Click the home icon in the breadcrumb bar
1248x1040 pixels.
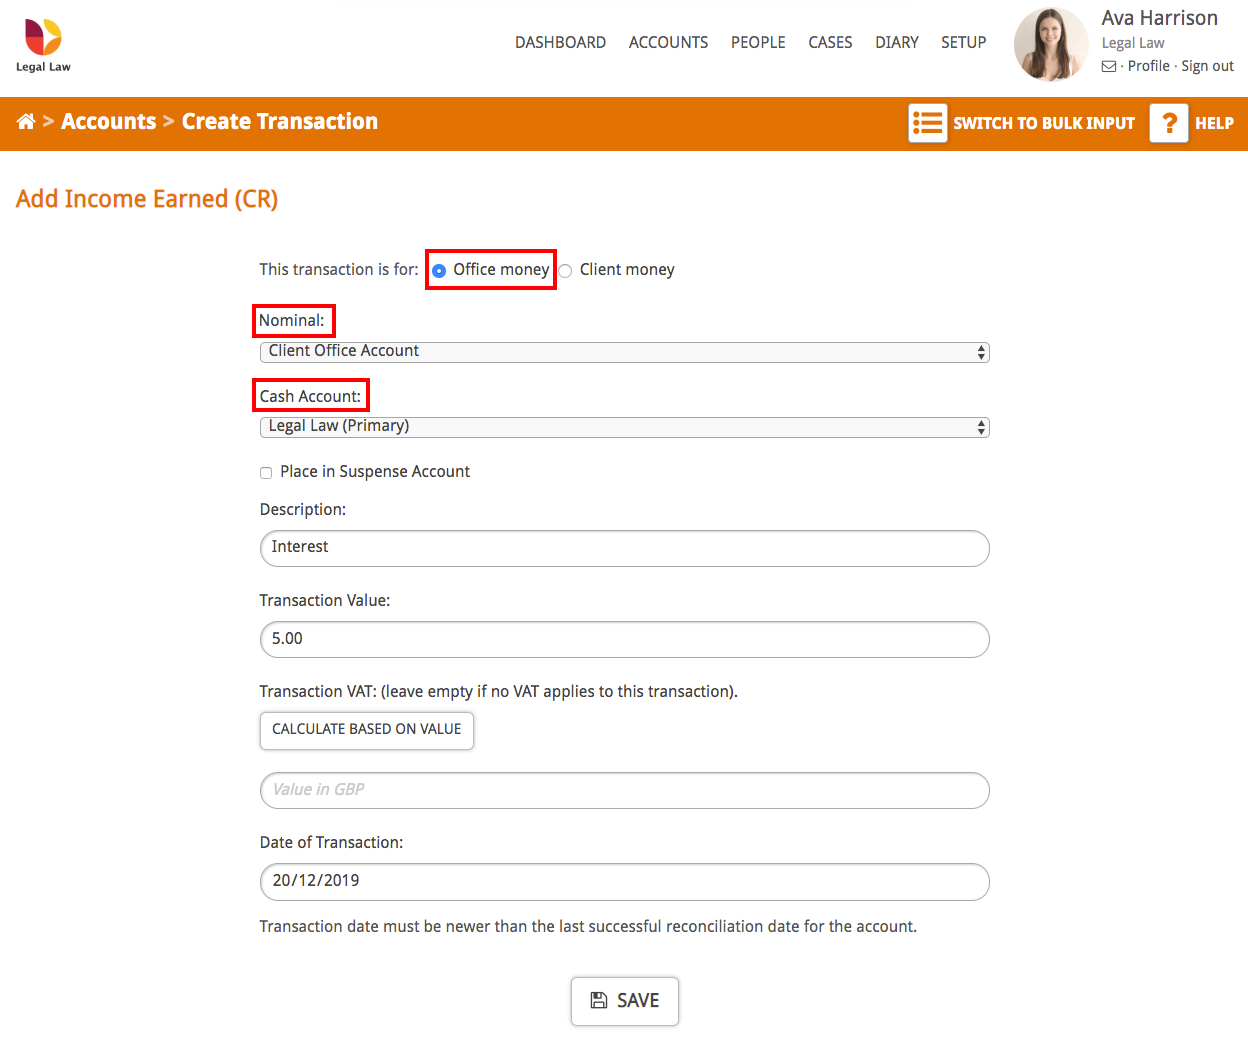[x=25, y=121]
